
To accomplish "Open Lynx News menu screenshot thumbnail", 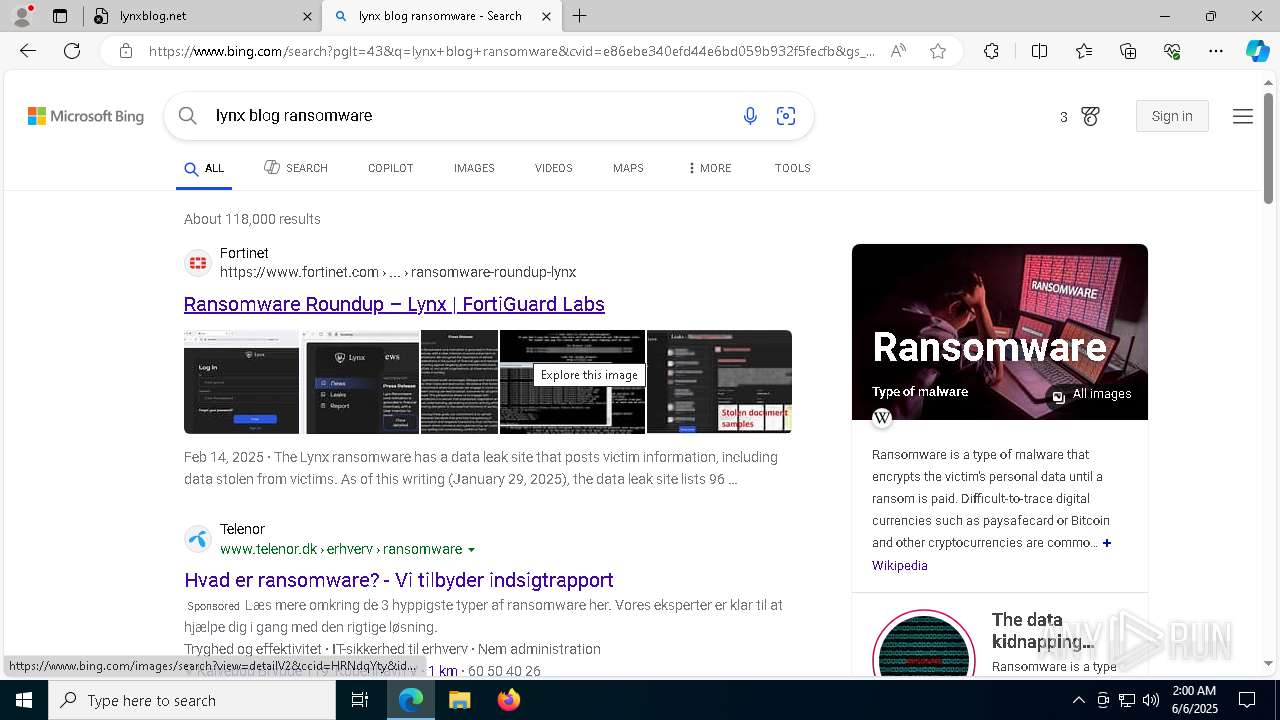I will point(360,382).
